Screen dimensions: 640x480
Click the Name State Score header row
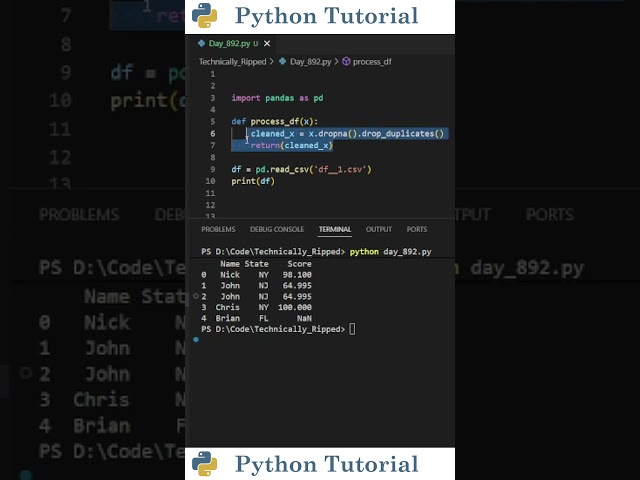pos(265,264)
